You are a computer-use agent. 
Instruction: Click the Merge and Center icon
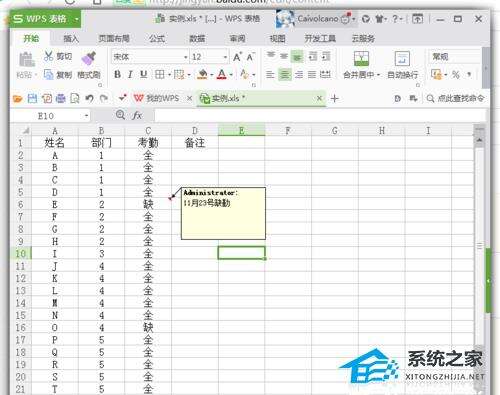pyautogui.click(x=361, y=58)
